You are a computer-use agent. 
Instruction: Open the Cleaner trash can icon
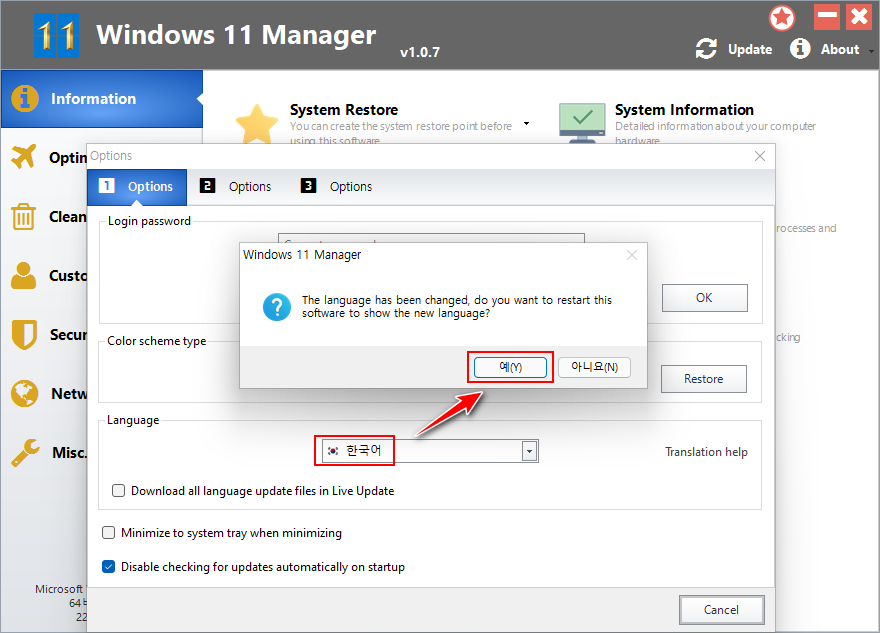[x=24, y=217]
